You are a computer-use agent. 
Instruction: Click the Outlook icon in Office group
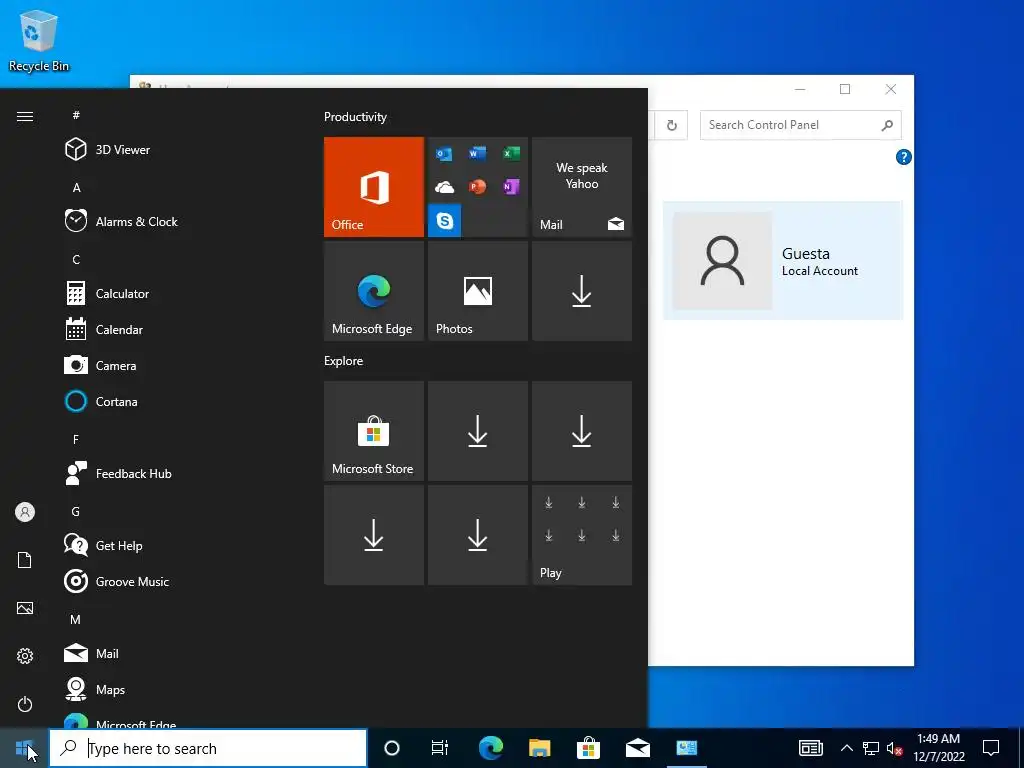tap(444, 153)
